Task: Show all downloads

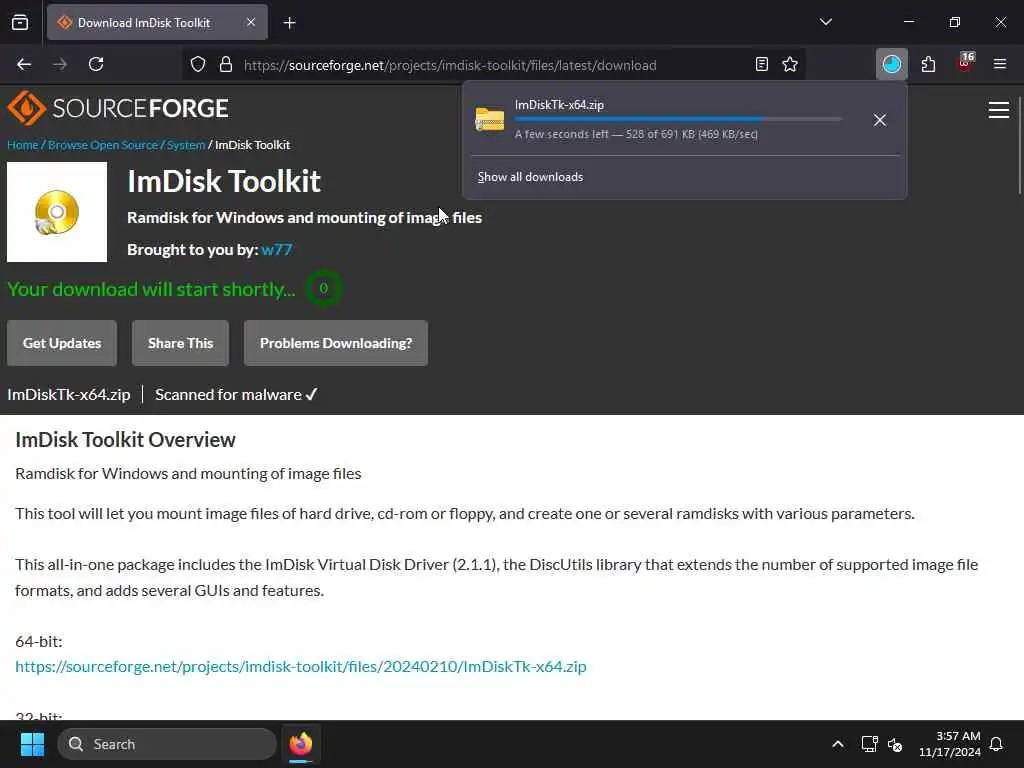Action: [530, 177]
